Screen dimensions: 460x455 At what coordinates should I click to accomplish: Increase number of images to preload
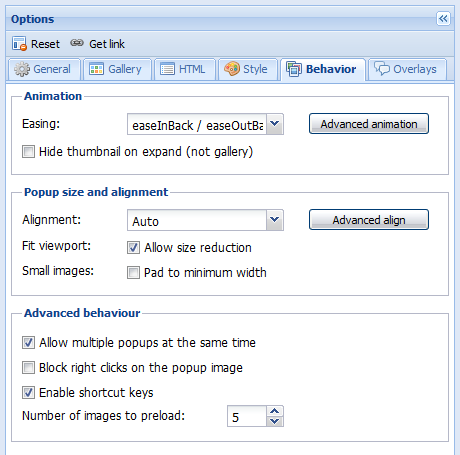coord(275,411)
